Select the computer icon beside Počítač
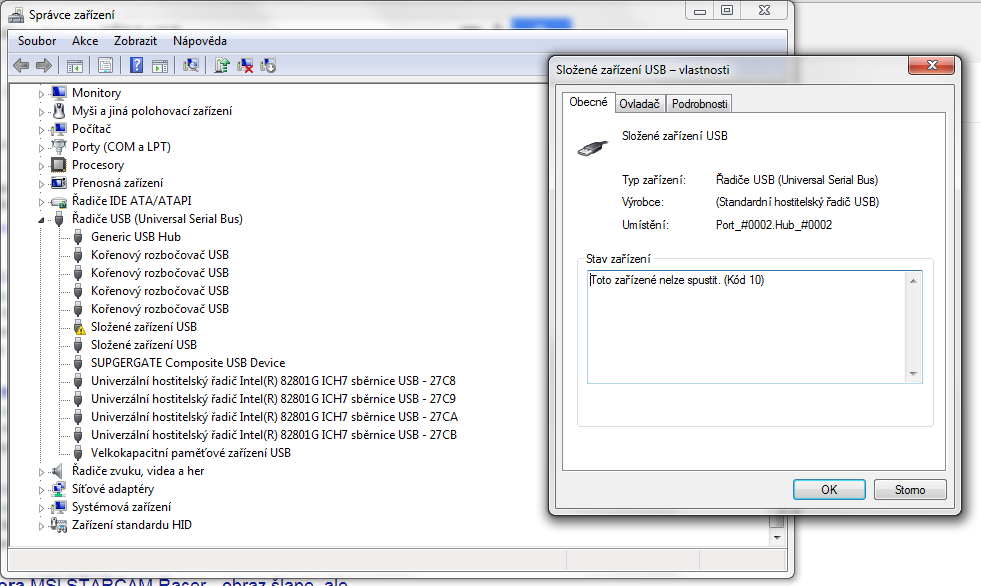The height and width of the screenshot is (586, 981). pyautogui.click(x=59, y=129)
